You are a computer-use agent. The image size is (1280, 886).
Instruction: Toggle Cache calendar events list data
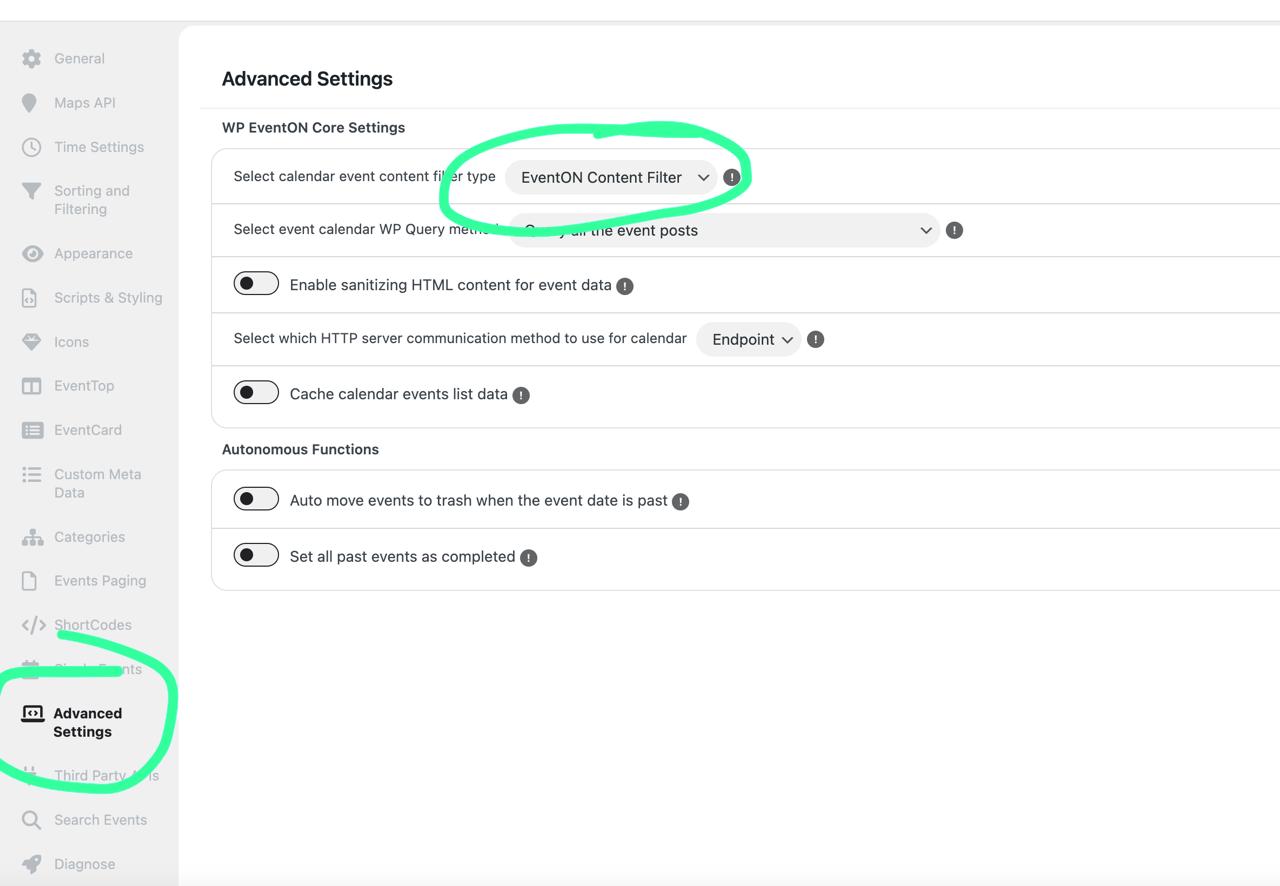[x=256, y=393]
